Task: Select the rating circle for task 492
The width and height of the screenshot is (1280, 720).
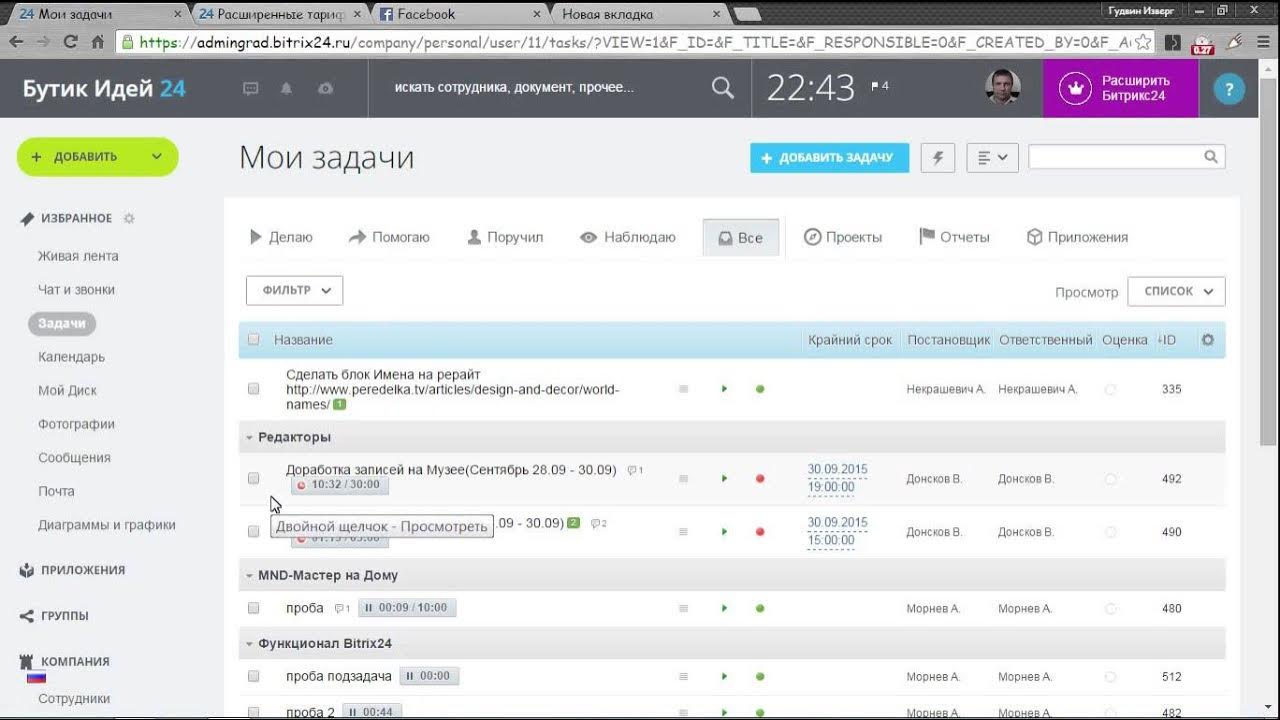Action: (x=1110, y=479)
